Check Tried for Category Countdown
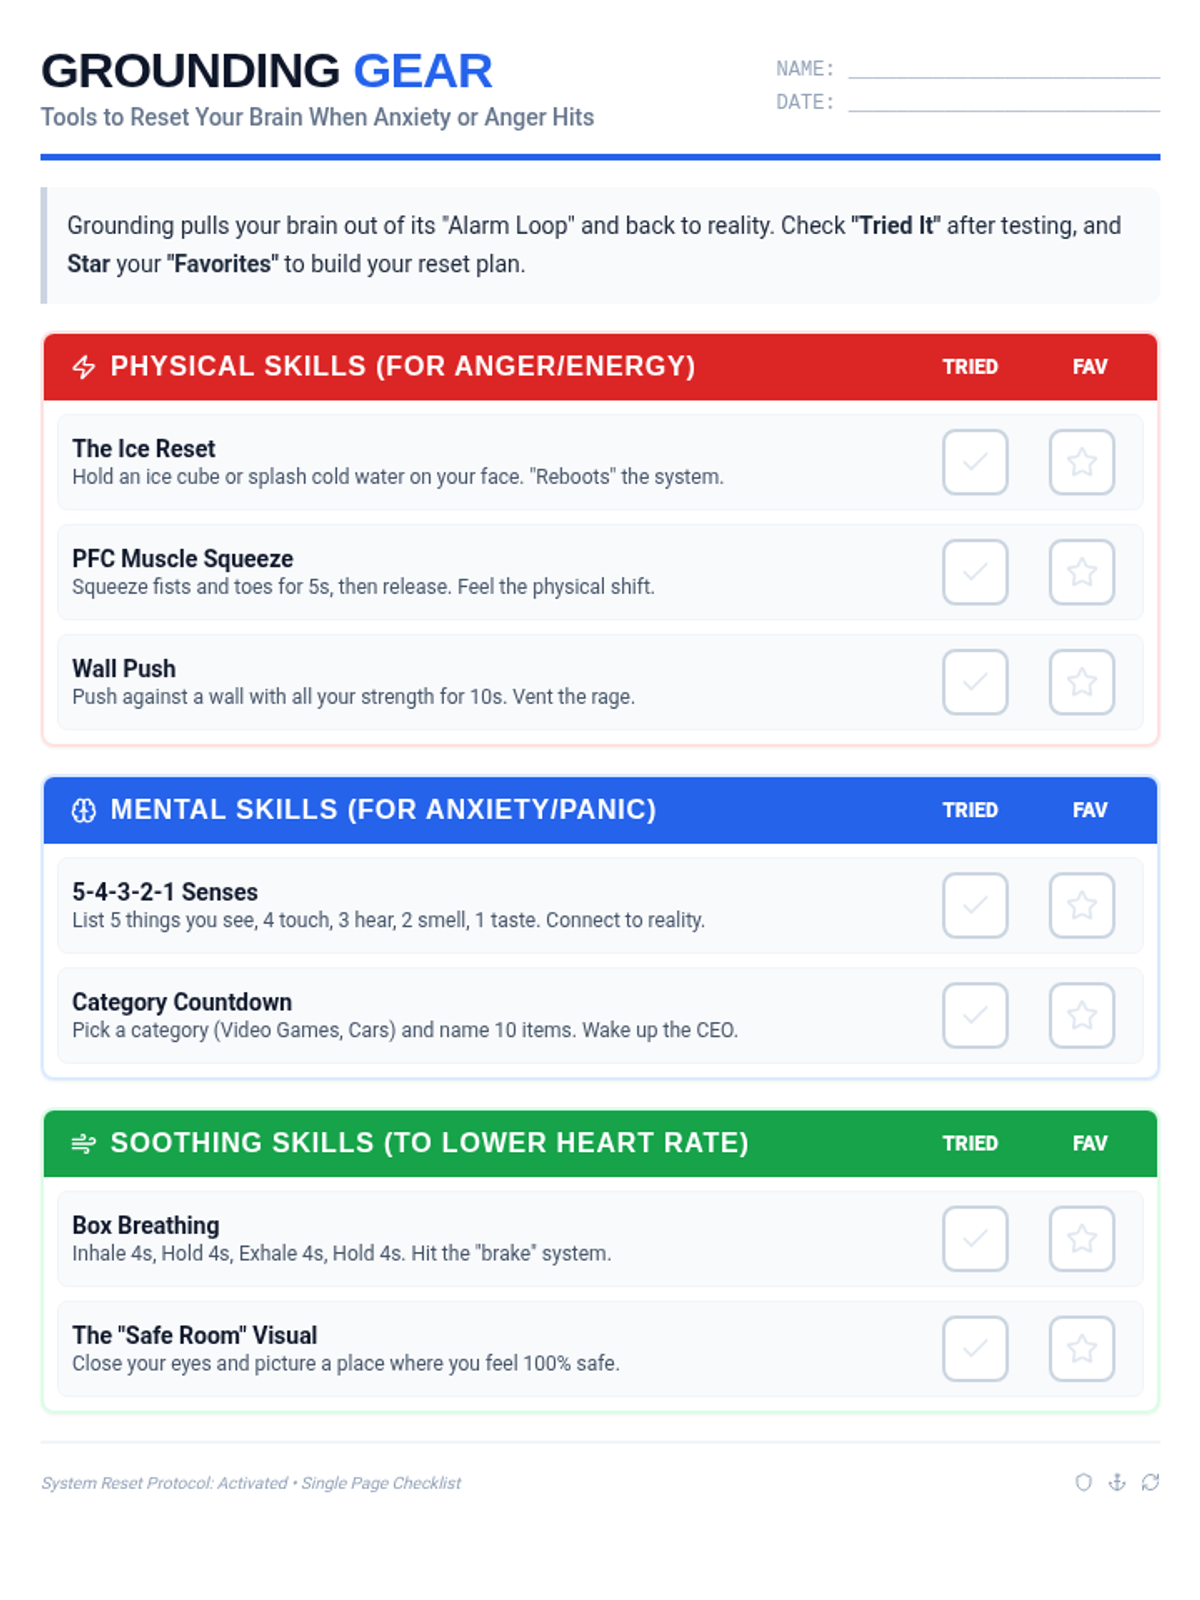Image resolution: width=1200 pixels, height=1600 pixels. coord(975,1015)
